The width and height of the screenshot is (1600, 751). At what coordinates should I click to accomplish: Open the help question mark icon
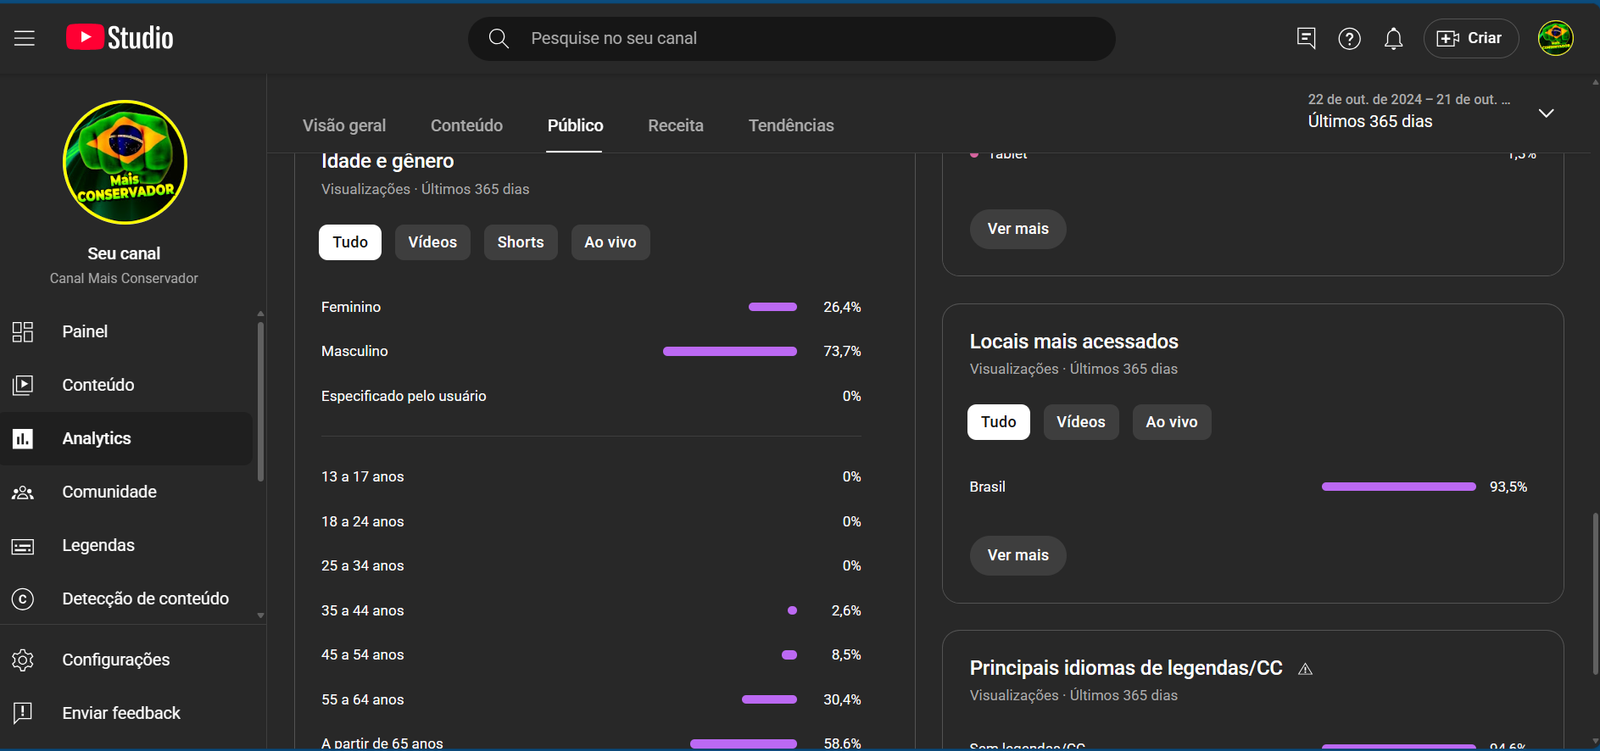click(x=1349, y=39)
